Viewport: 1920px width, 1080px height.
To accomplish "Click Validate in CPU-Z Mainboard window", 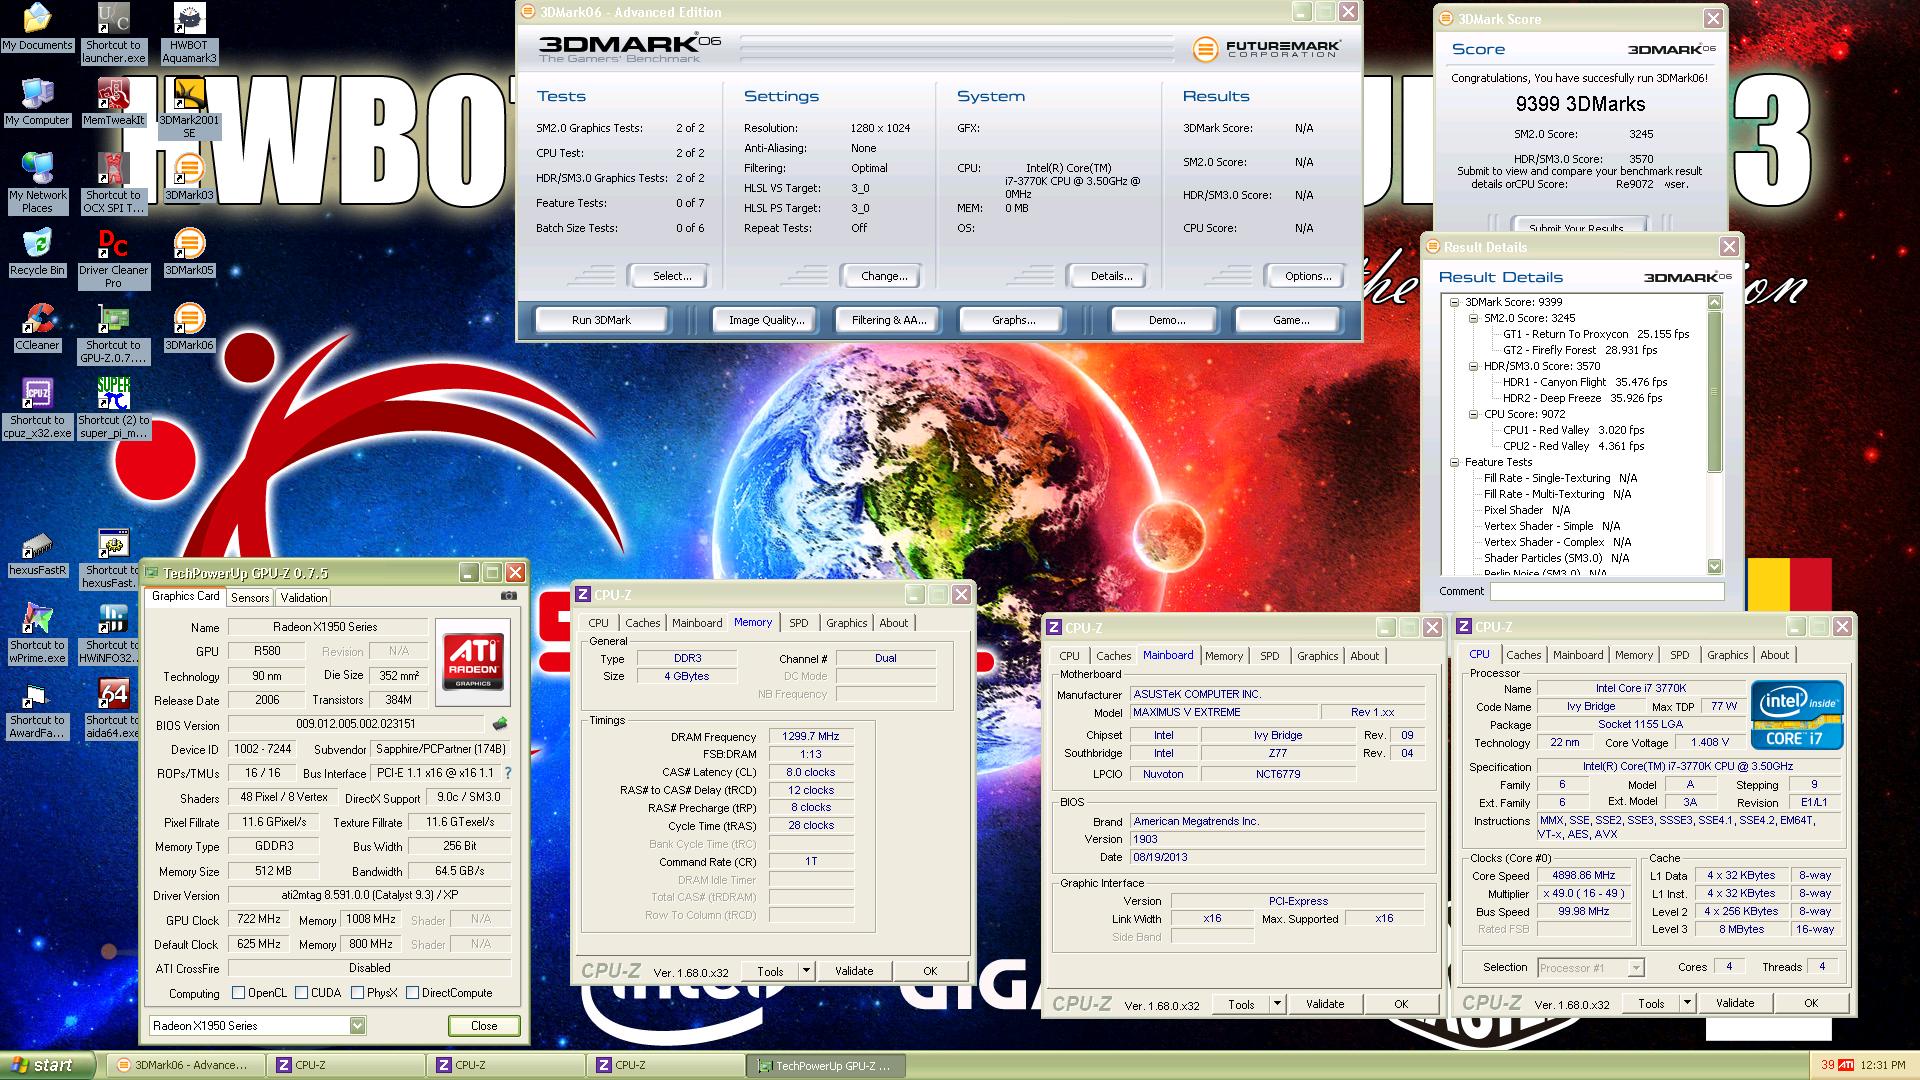I will 1325,1004.
